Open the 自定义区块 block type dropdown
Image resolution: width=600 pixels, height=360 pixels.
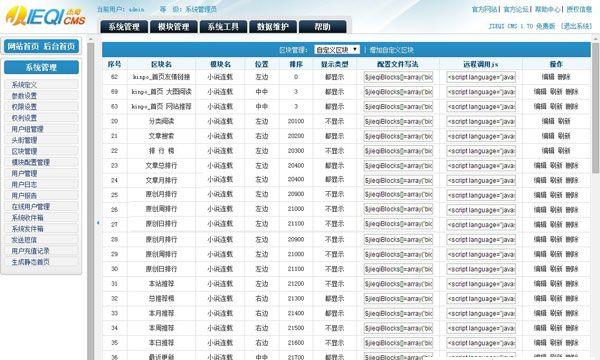(337, 50)
